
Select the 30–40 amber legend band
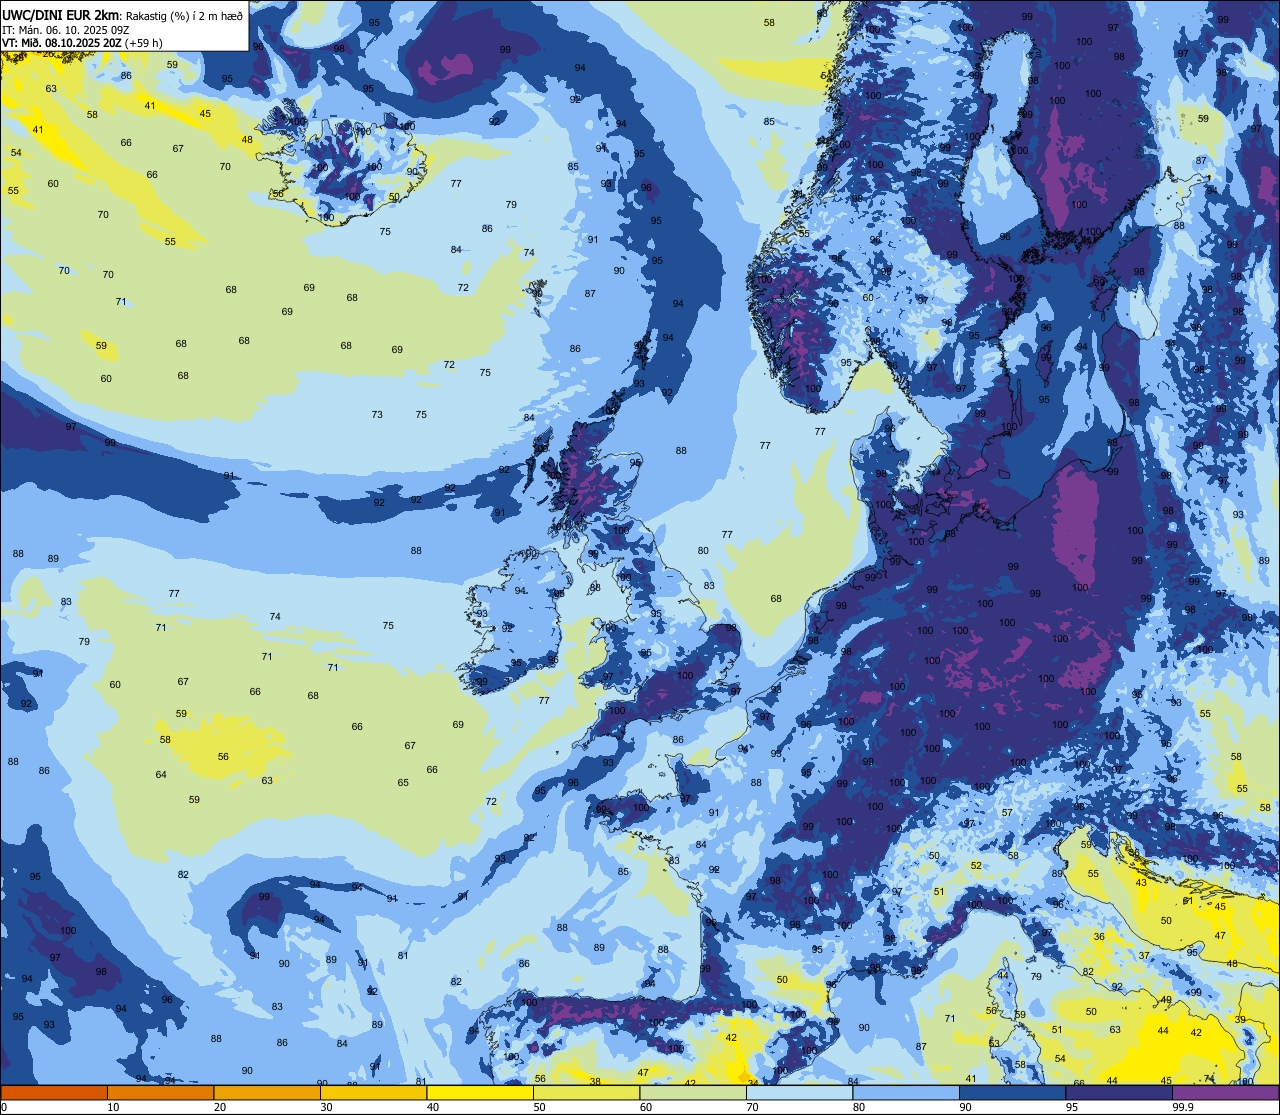[373, 1092]
